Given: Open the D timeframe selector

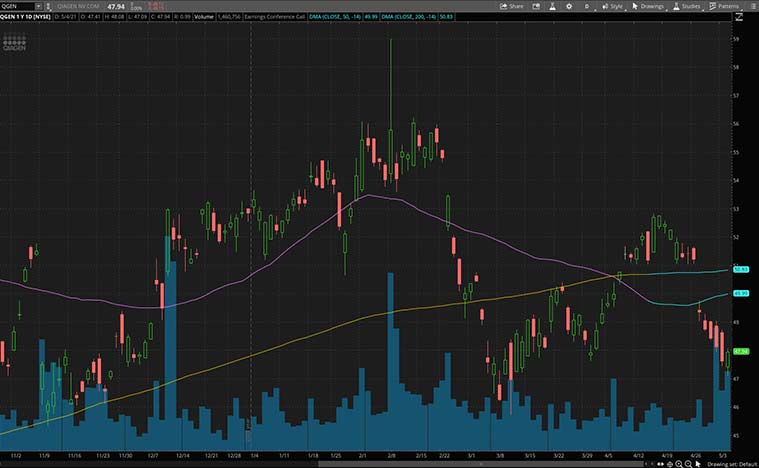Looking at the screenshot, I should [x=587, y=6].
